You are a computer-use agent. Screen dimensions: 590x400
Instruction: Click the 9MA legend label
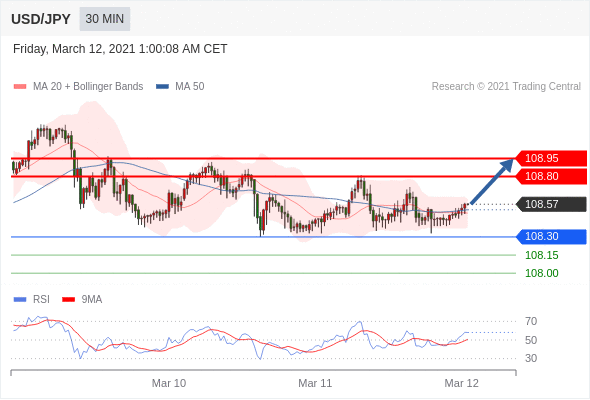tap(92, 300)
